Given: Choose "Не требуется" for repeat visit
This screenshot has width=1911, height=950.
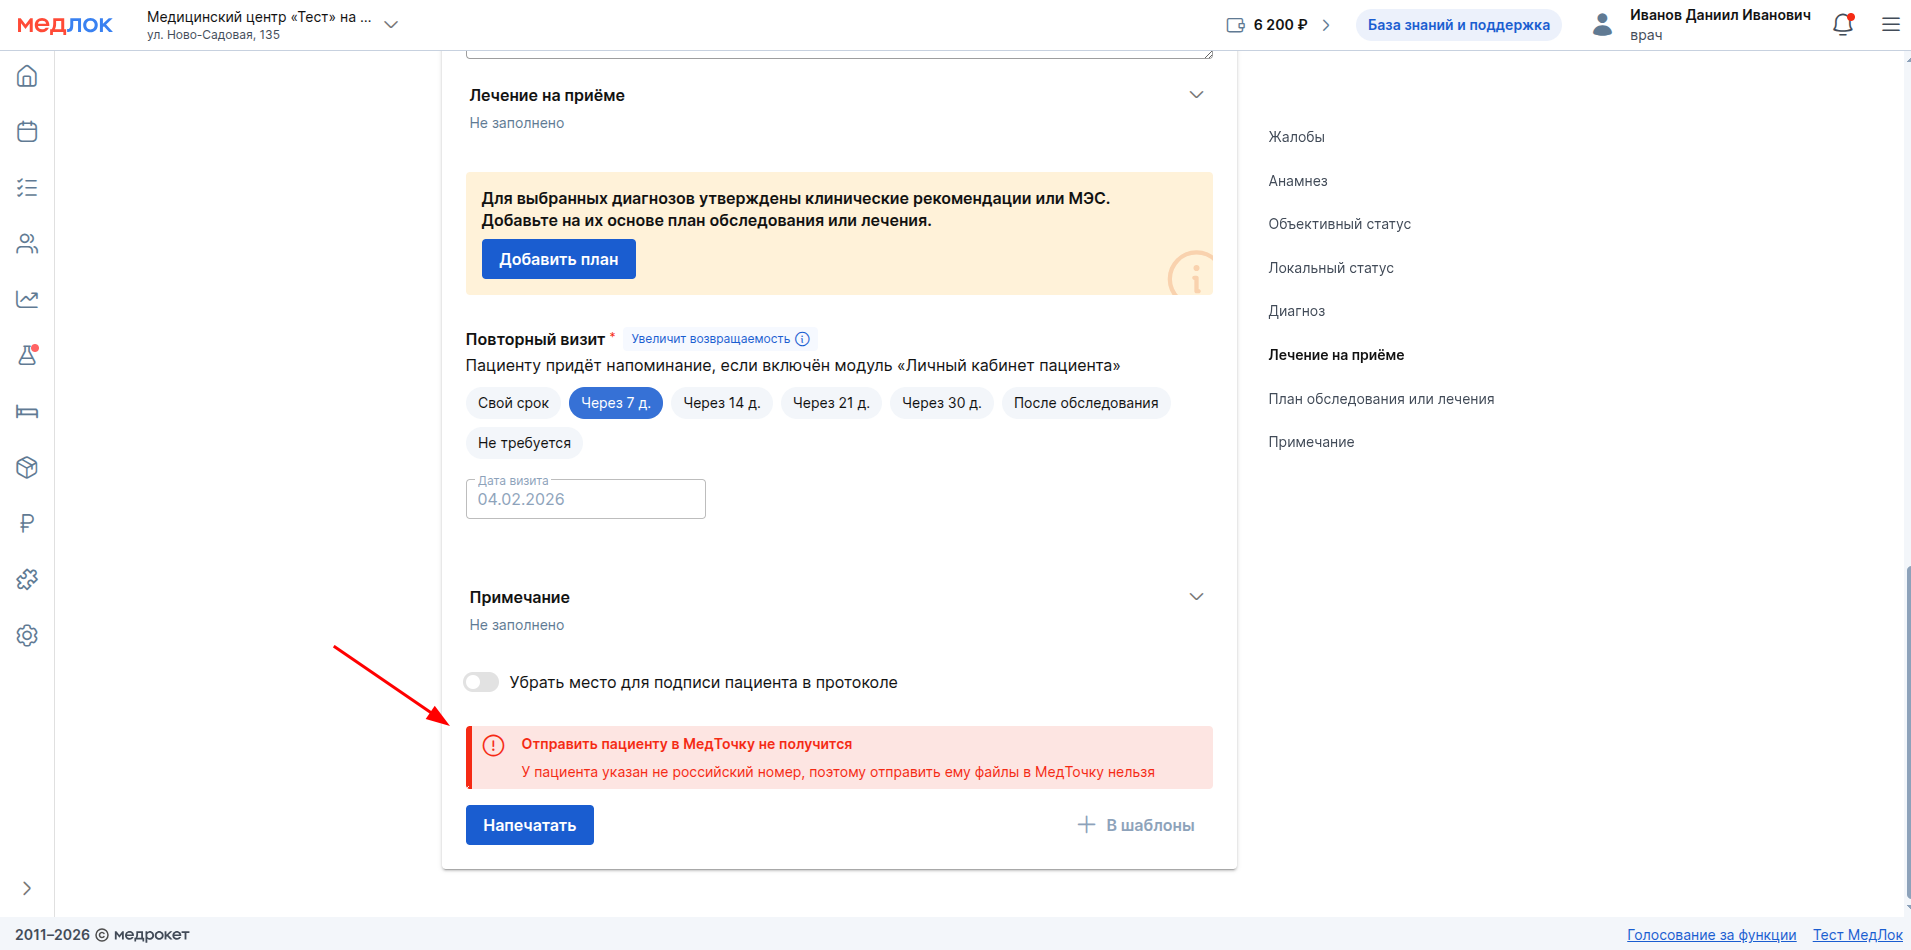Looking at the screenshot, I should coord(524,443).
